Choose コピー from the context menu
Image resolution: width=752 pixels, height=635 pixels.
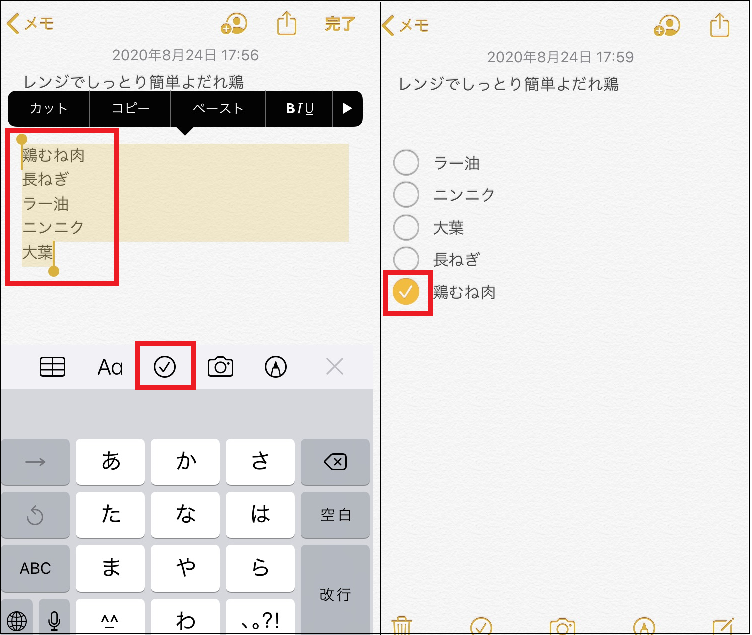coord(130,109)
